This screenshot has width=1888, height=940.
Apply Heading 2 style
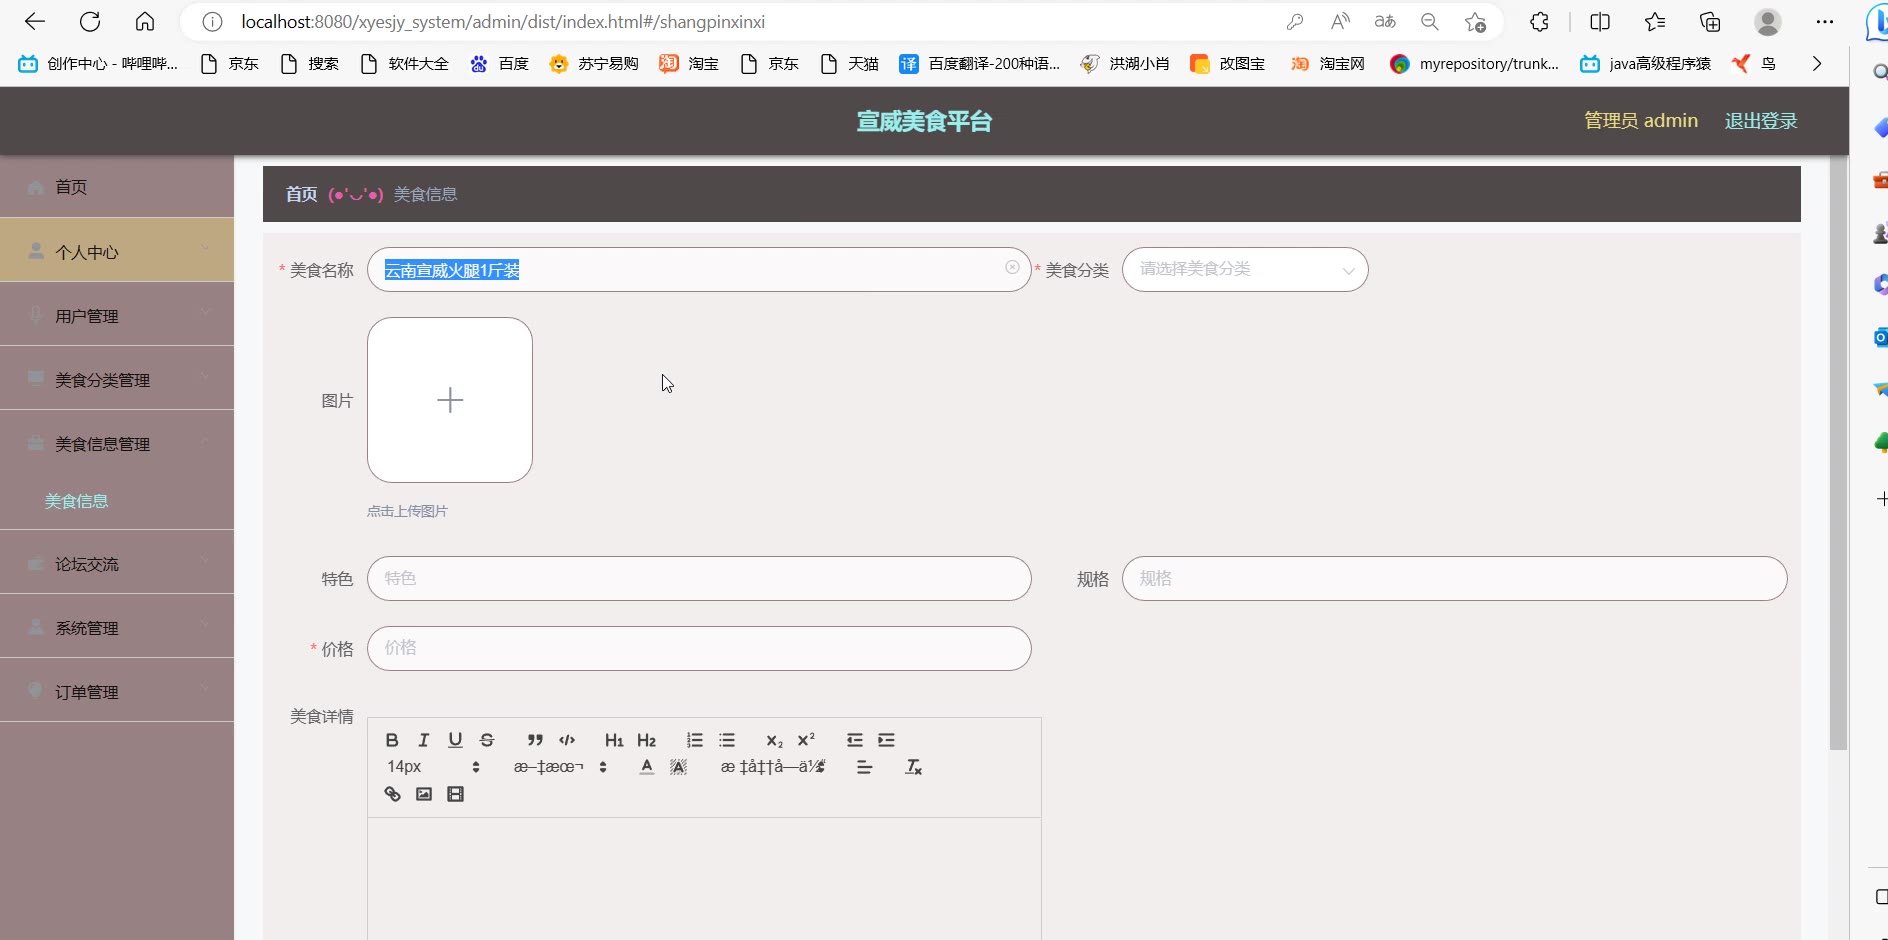click(646, 740)
